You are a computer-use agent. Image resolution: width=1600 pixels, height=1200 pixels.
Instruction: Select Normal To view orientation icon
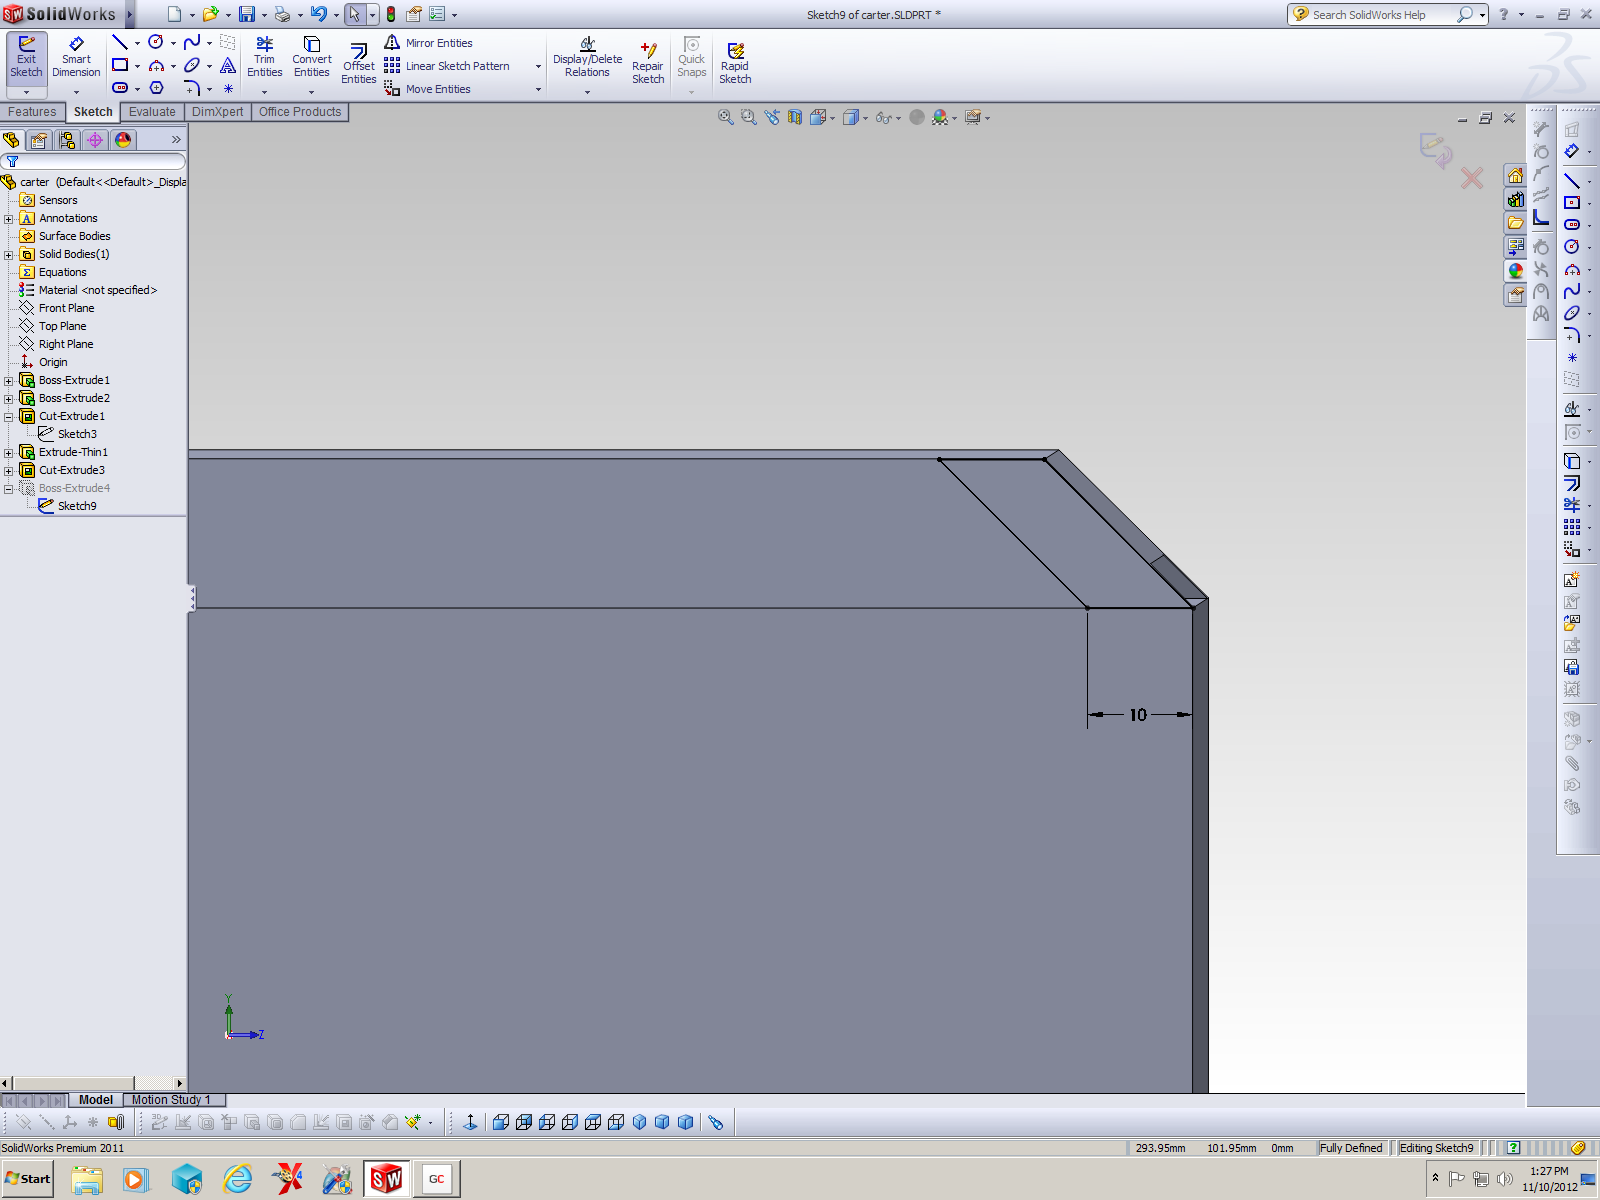(x=470, y=1122)
